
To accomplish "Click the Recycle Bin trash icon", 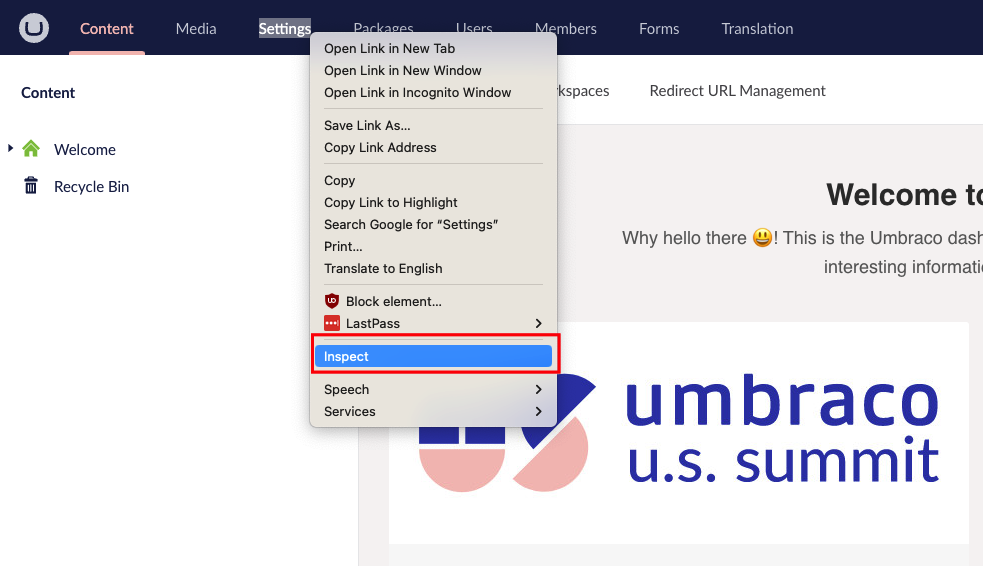I will pos(31,186).
